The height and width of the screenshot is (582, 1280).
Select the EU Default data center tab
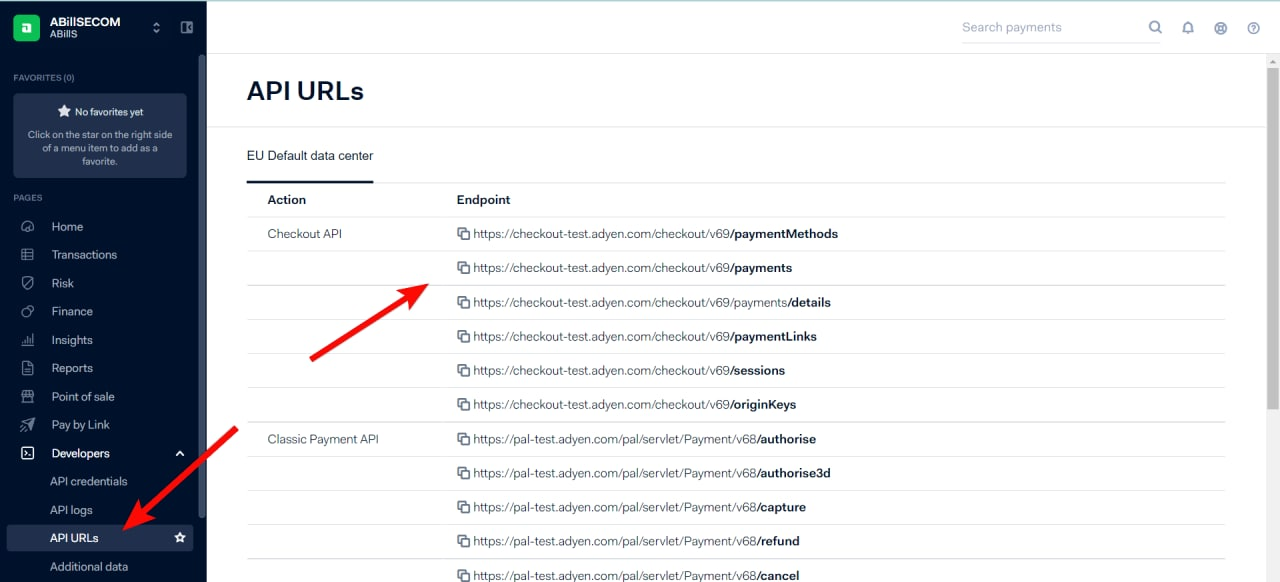pyautogui.click(x=310, y=156)
